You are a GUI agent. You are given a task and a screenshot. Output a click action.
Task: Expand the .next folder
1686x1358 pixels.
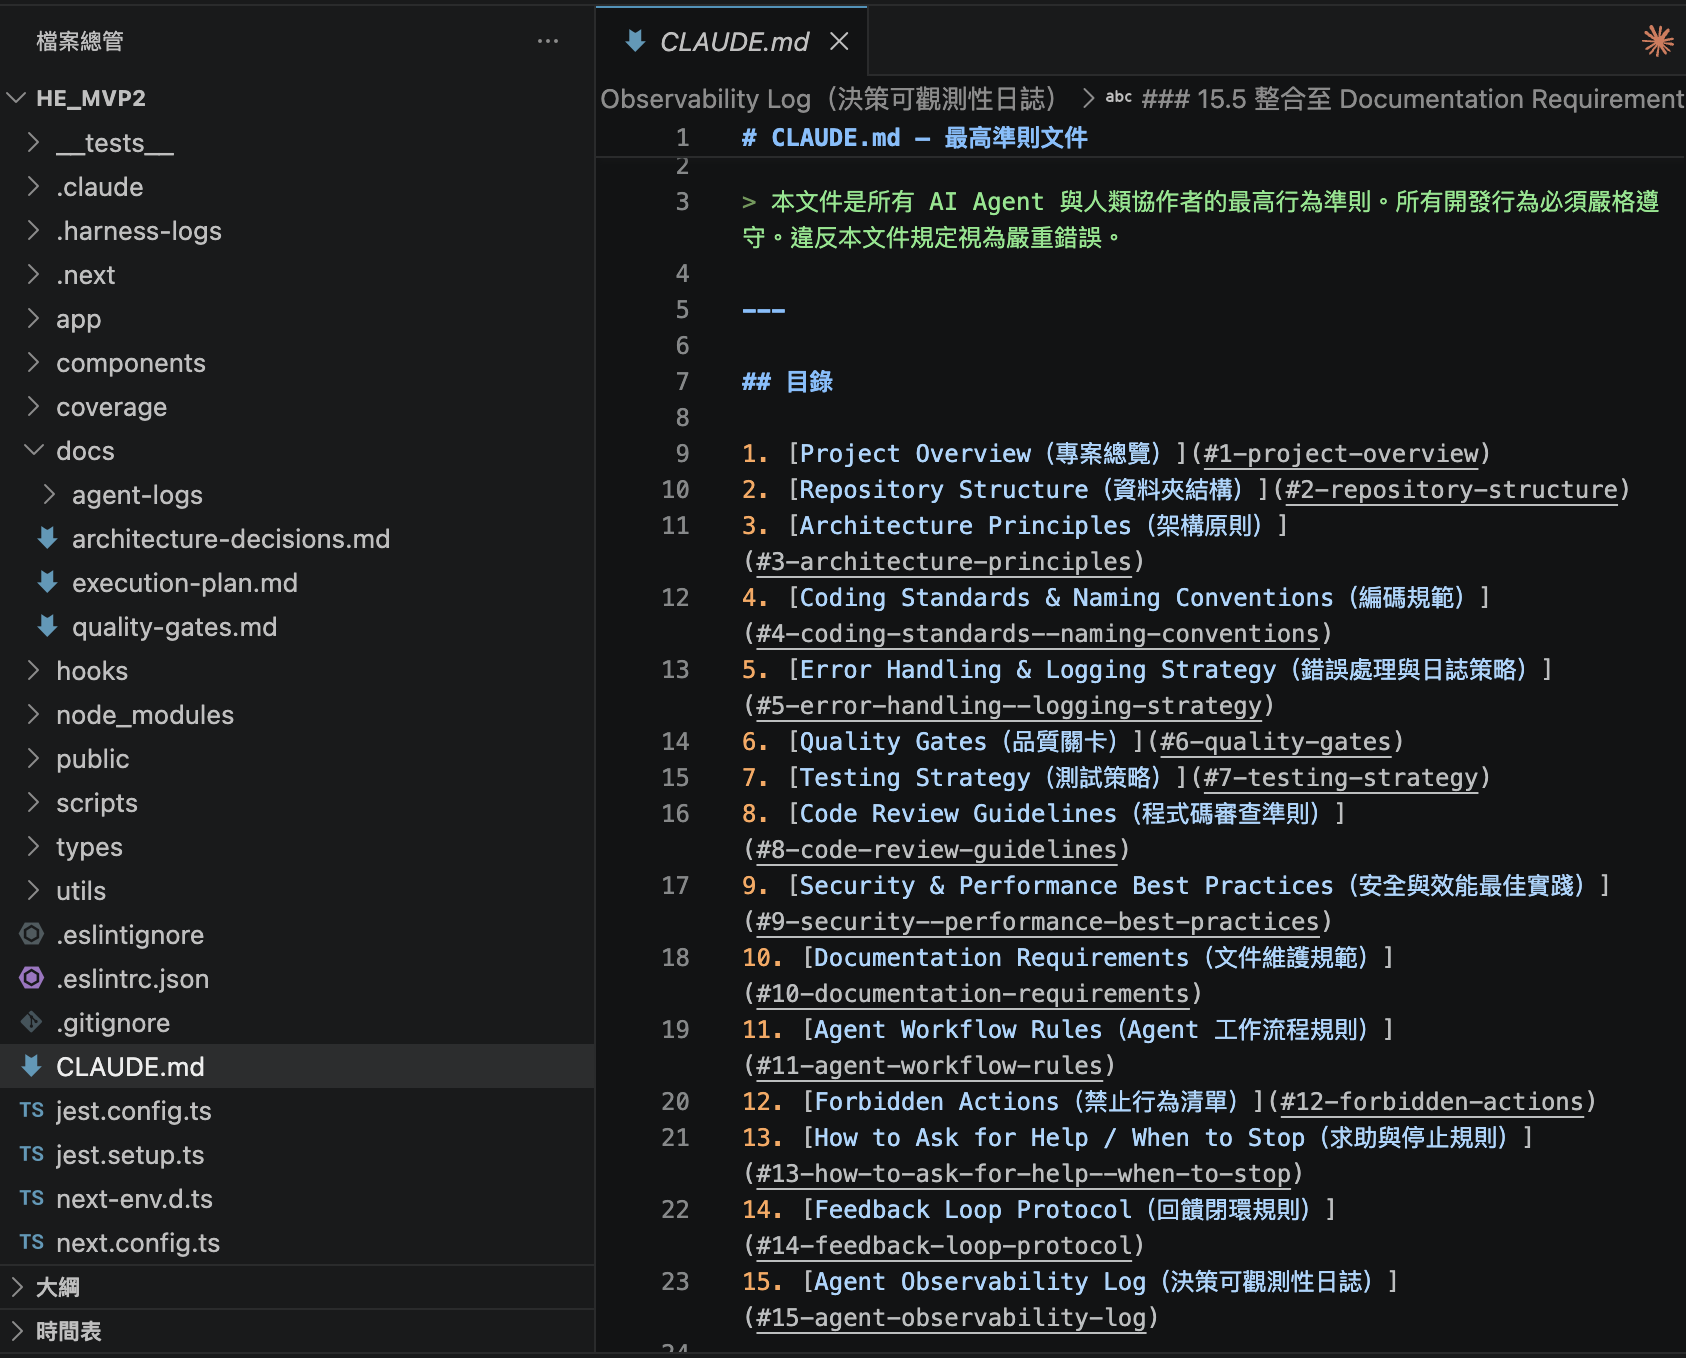pos(33,274)
